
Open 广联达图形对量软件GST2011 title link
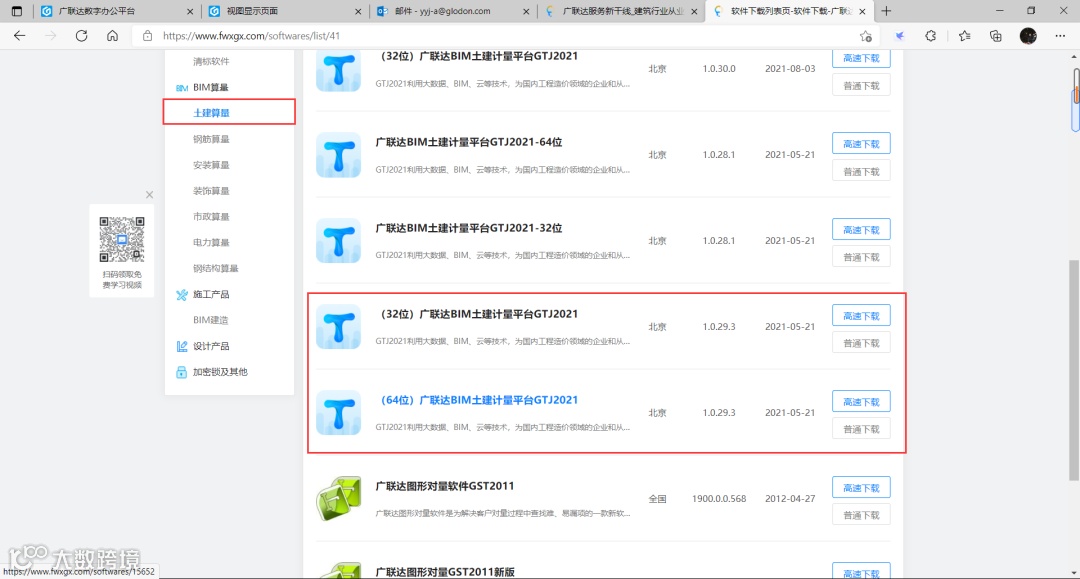444,486
